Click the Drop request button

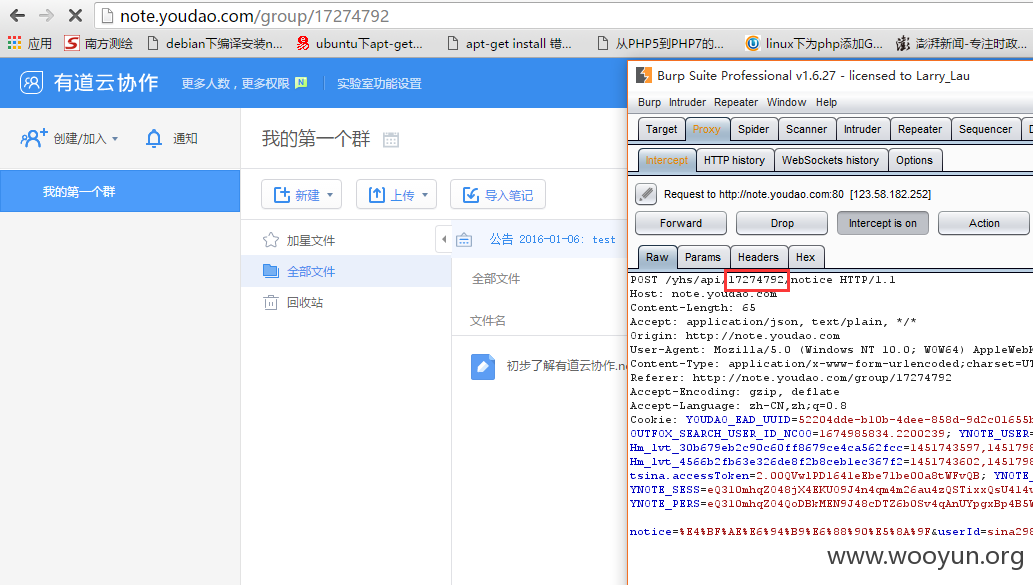tap(782, 223)
